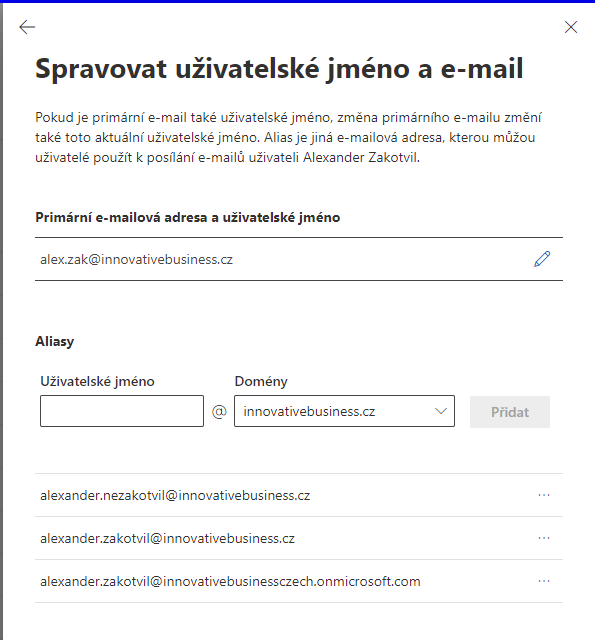Image resolution: width=595 pixels, height=640 pixels.
Task: Open more options for the onmicrosoft.com alias
Action: click(x=544, y=581)
